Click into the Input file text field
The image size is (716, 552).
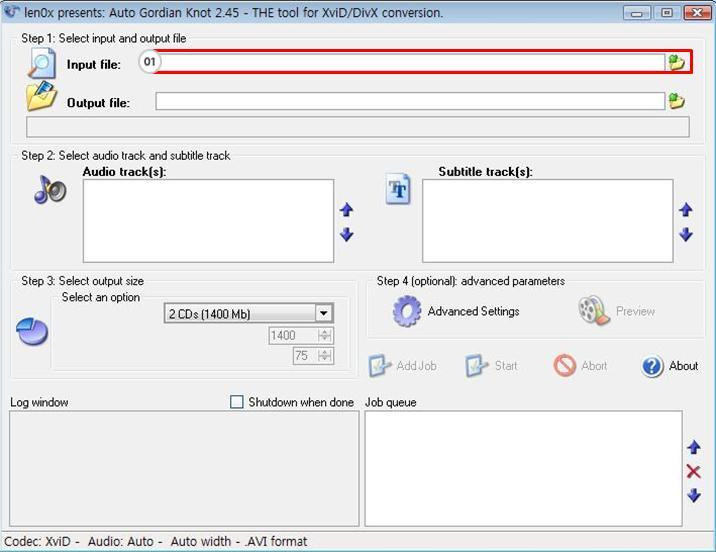pos(410,62)
